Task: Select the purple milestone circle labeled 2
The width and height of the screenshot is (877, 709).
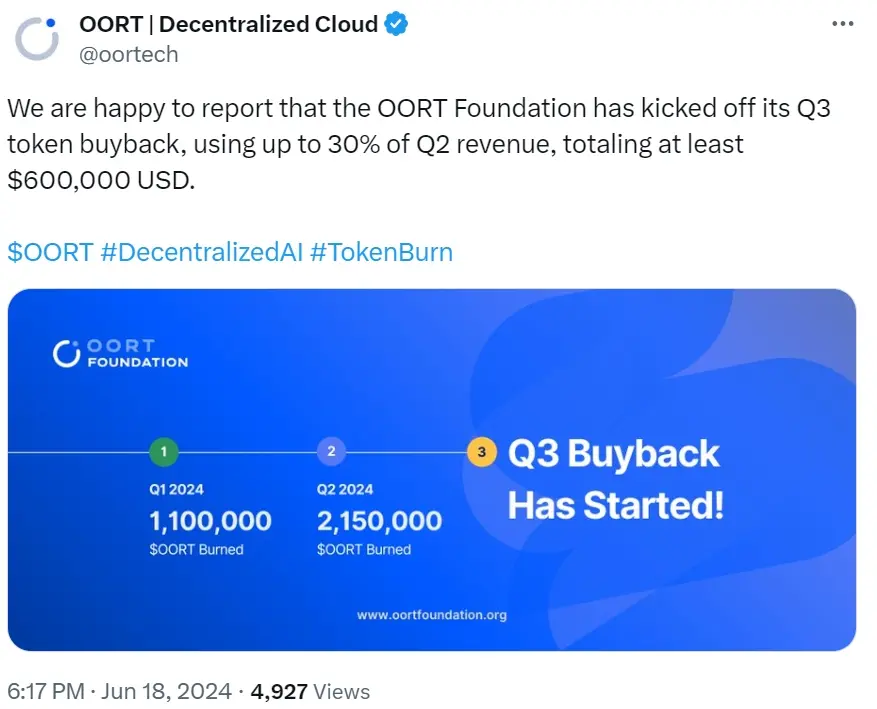Action: 332,451
